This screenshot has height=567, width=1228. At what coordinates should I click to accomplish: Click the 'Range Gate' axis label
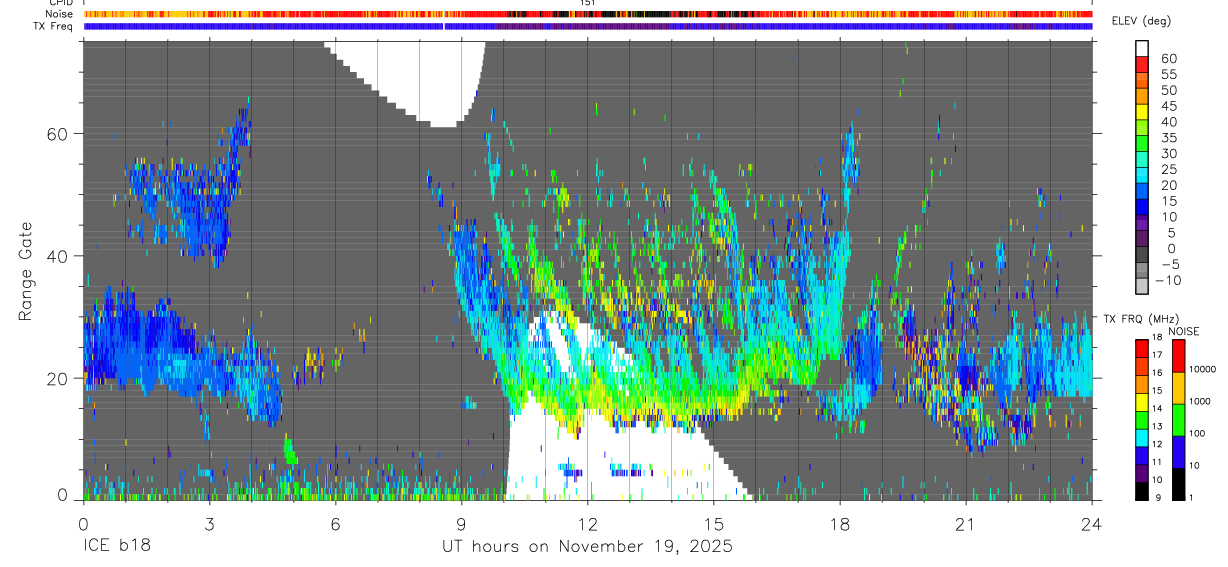tap(26, 271)
